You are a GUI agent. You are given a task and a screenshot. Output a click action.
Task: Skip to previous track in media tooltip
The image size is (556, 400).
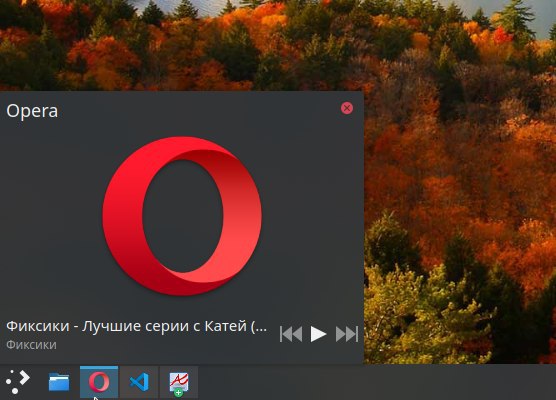291,334
